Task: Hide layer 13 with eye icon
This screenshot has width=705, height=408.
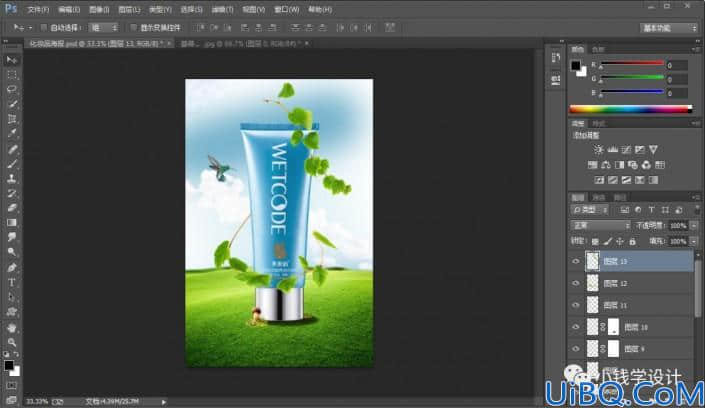Action: (x=576, y=261)
